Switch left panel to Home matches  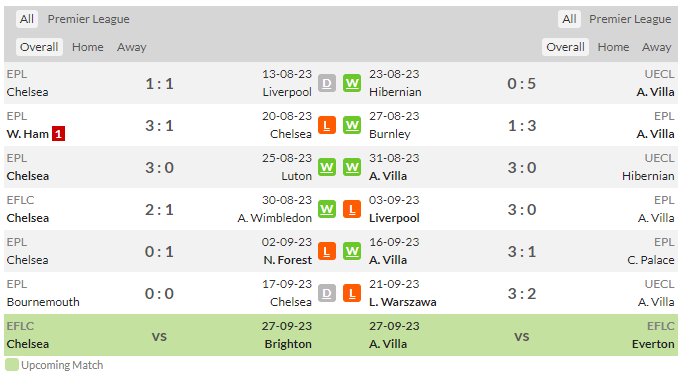point(88,47)
